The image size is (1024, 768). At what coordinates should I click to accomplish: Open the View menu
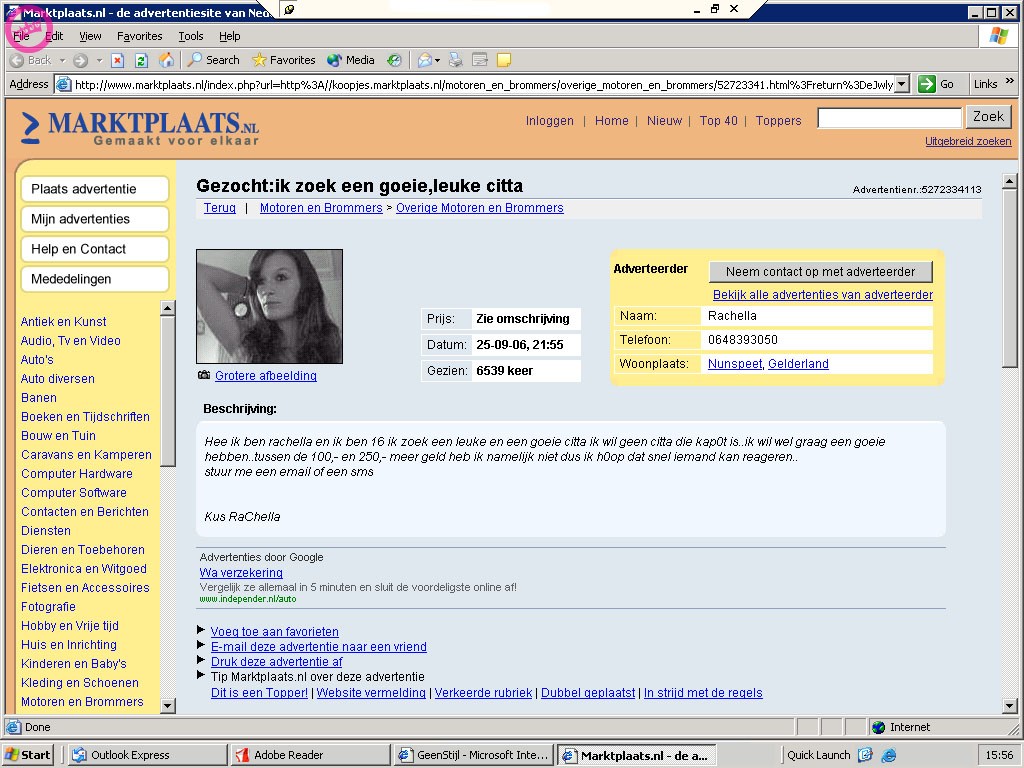tap(90, 36)
